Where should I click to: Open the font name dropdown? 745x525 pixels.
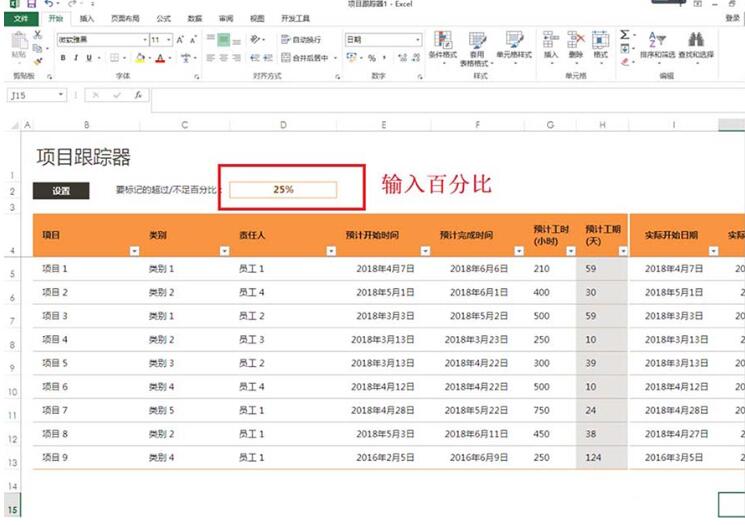click(x=145, y=40)
